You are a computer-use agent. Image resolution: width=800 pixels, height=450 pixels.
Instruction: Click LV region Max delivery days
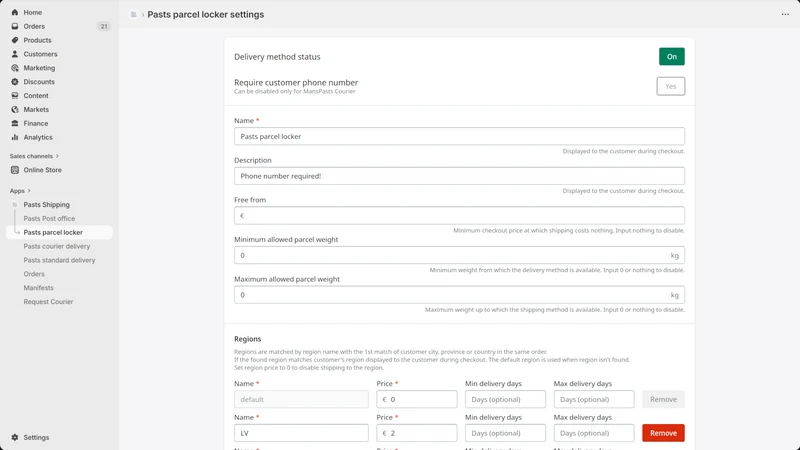(x=594, y=433)
